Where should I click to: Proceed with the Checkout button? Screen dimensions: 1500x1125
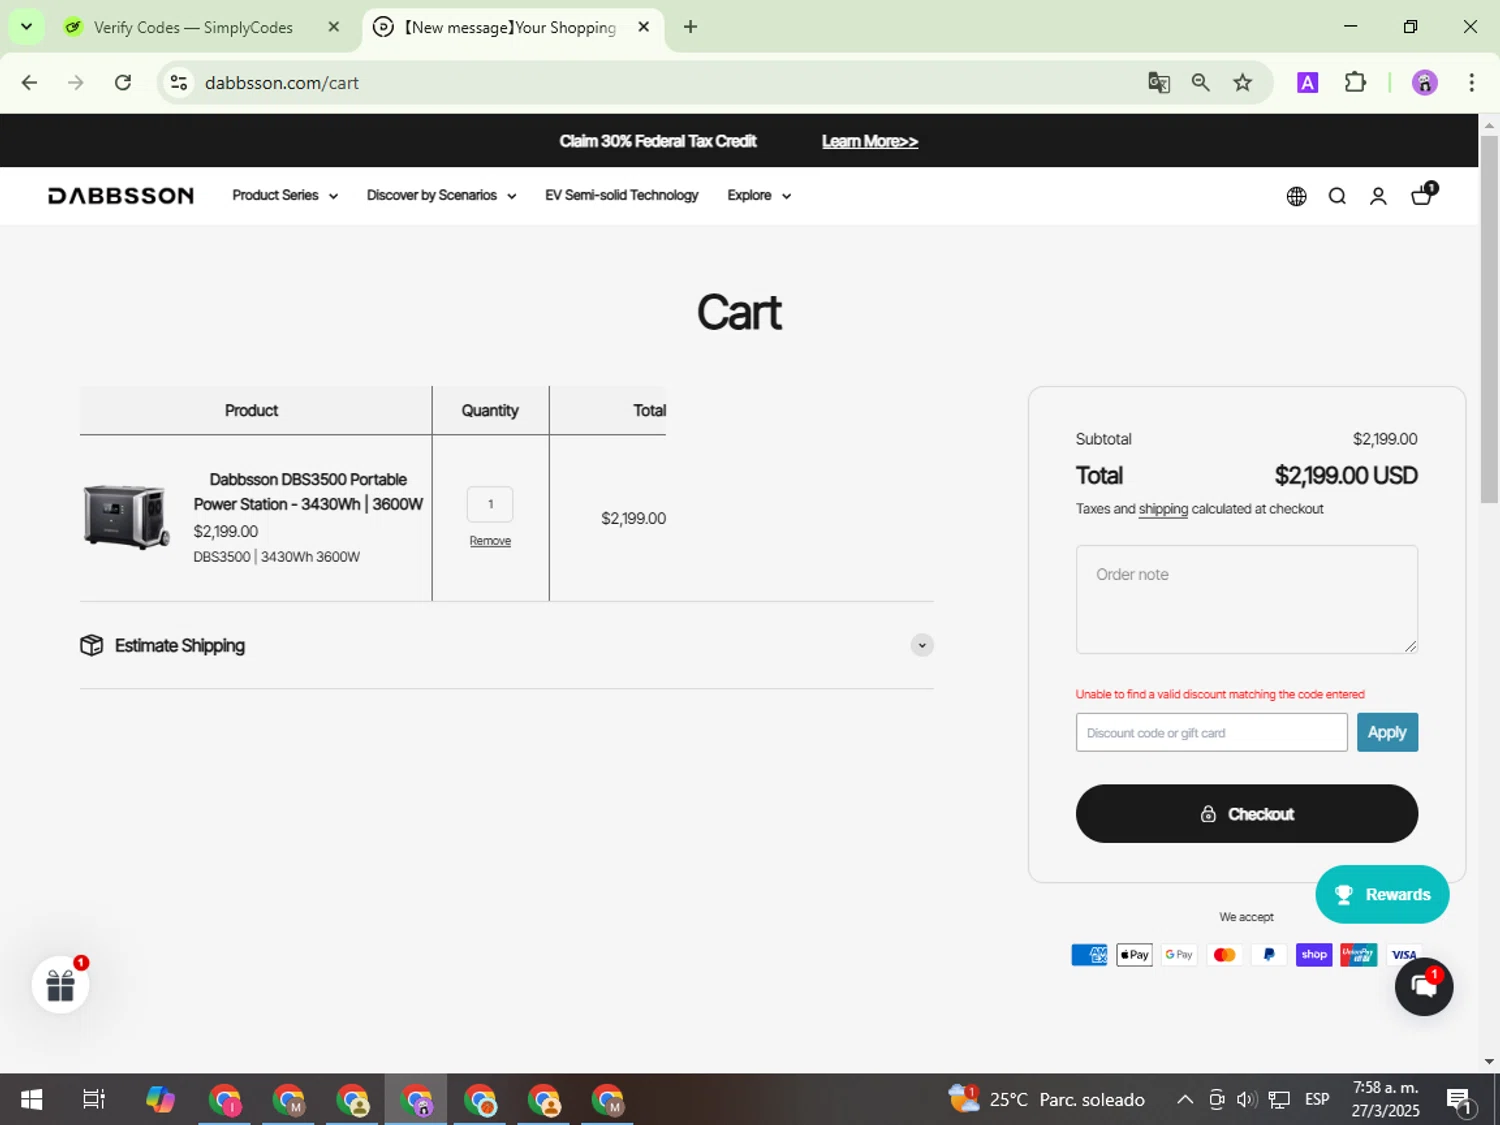coord(1247,814)
